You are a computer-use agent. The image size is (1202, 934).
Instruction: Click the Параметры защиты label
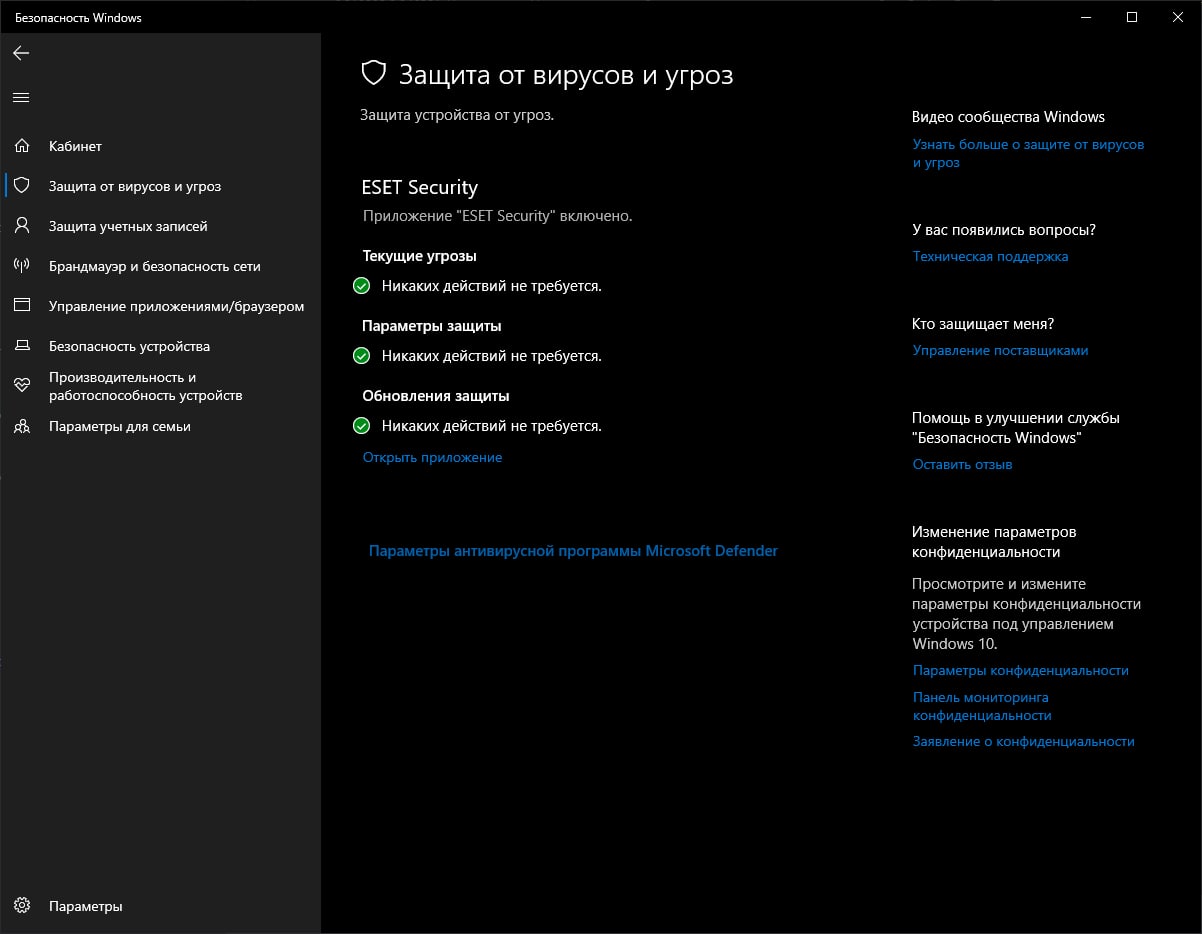tap(432, 326)
